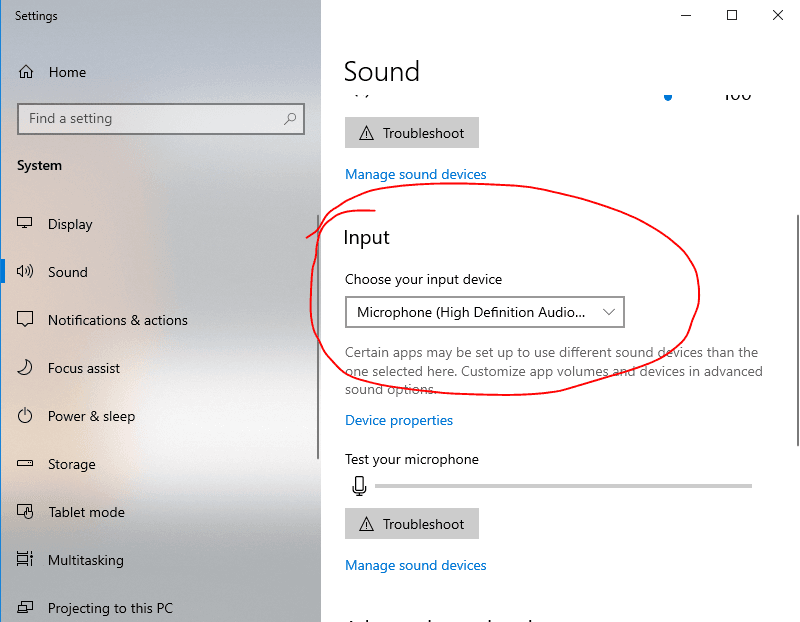800x622 pixels.
Task: Open Projecting to this PC settings
Action: (110, 608)
